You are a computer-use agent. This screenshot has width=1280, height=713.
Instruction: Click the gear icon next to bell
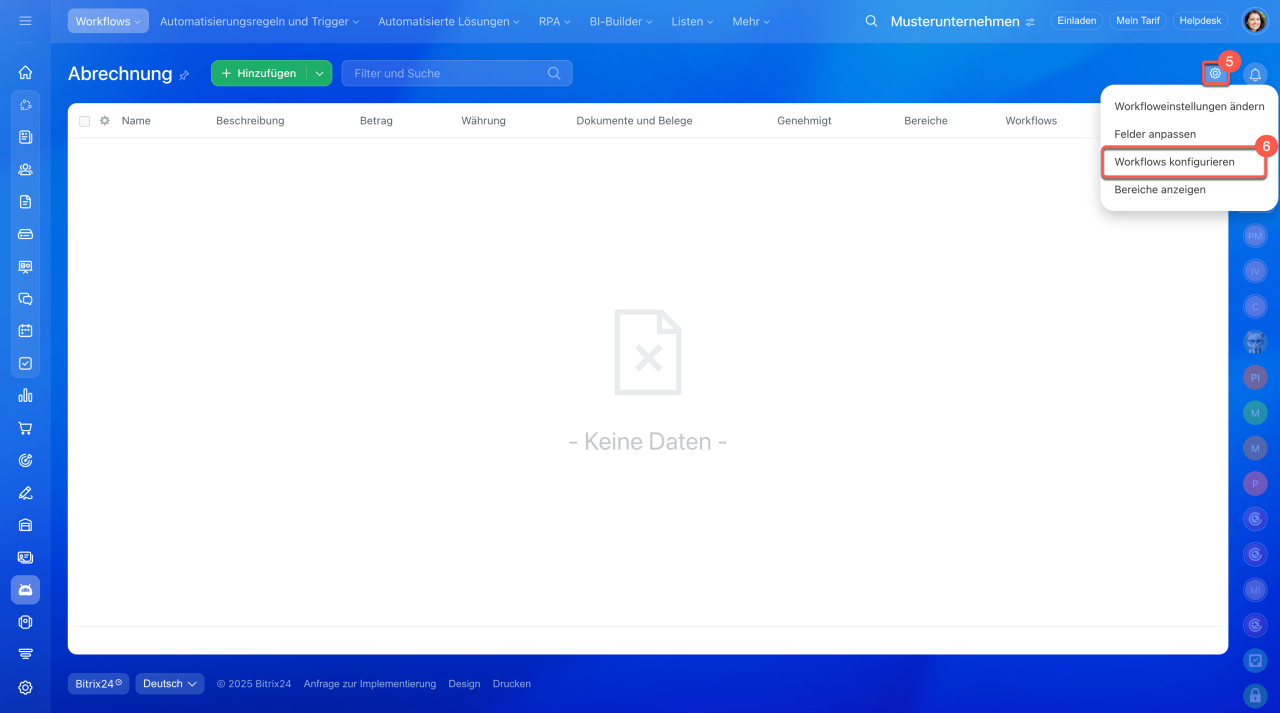pyautogui.click(x=1215, y=73)
